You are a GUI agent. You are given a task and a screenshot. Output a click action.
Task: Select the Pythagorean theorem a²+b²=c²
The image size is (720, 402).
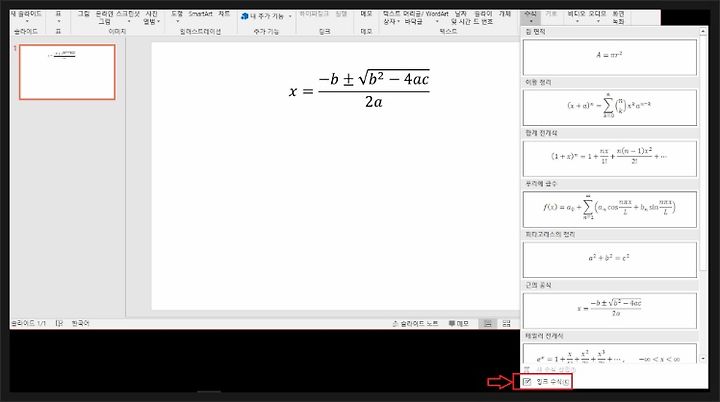[609, 260]
